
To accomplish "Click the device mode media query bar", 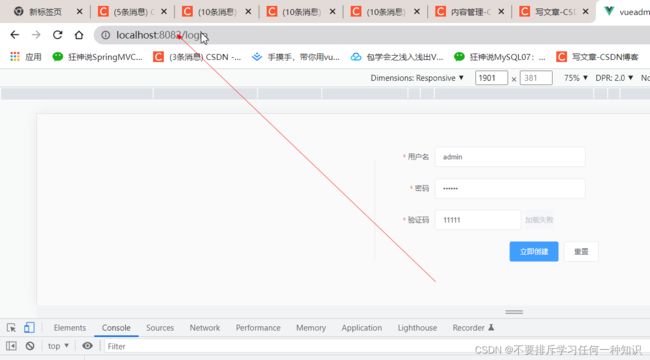I will coord(325,93).
